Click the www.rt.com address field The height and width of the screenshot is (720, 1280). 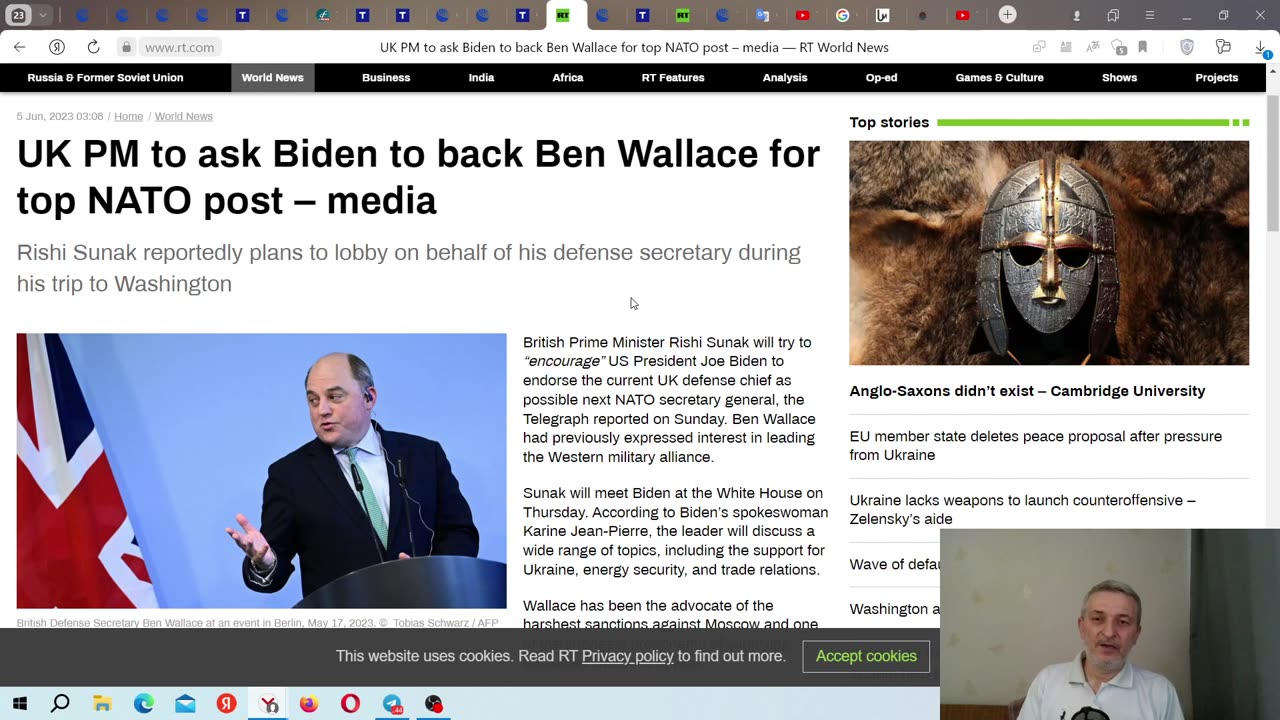pos(179,47)
